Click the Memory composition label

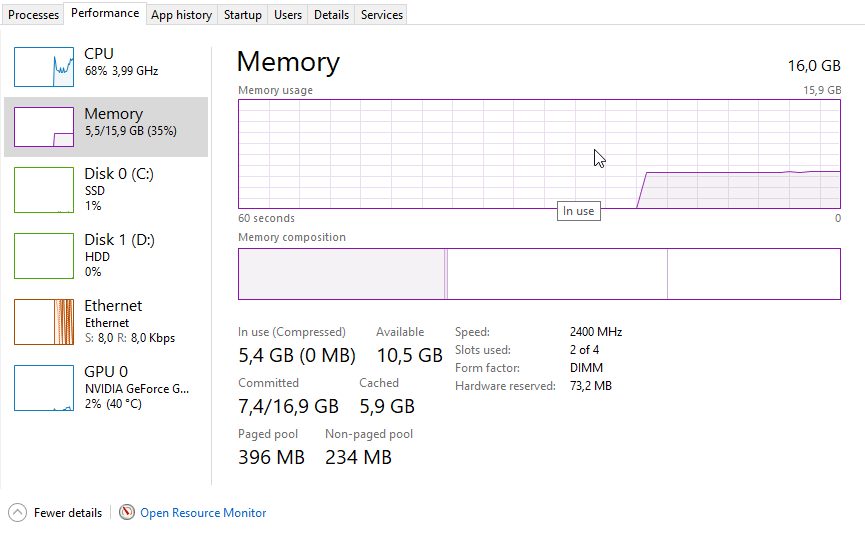click(292, 237)
